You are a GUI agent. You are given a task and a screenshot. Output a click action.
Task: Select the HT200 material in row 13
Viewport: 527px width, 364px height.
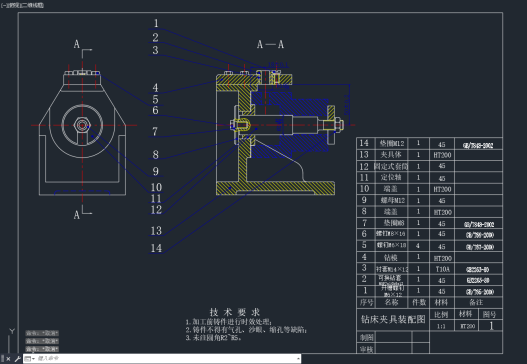(442, 155)
